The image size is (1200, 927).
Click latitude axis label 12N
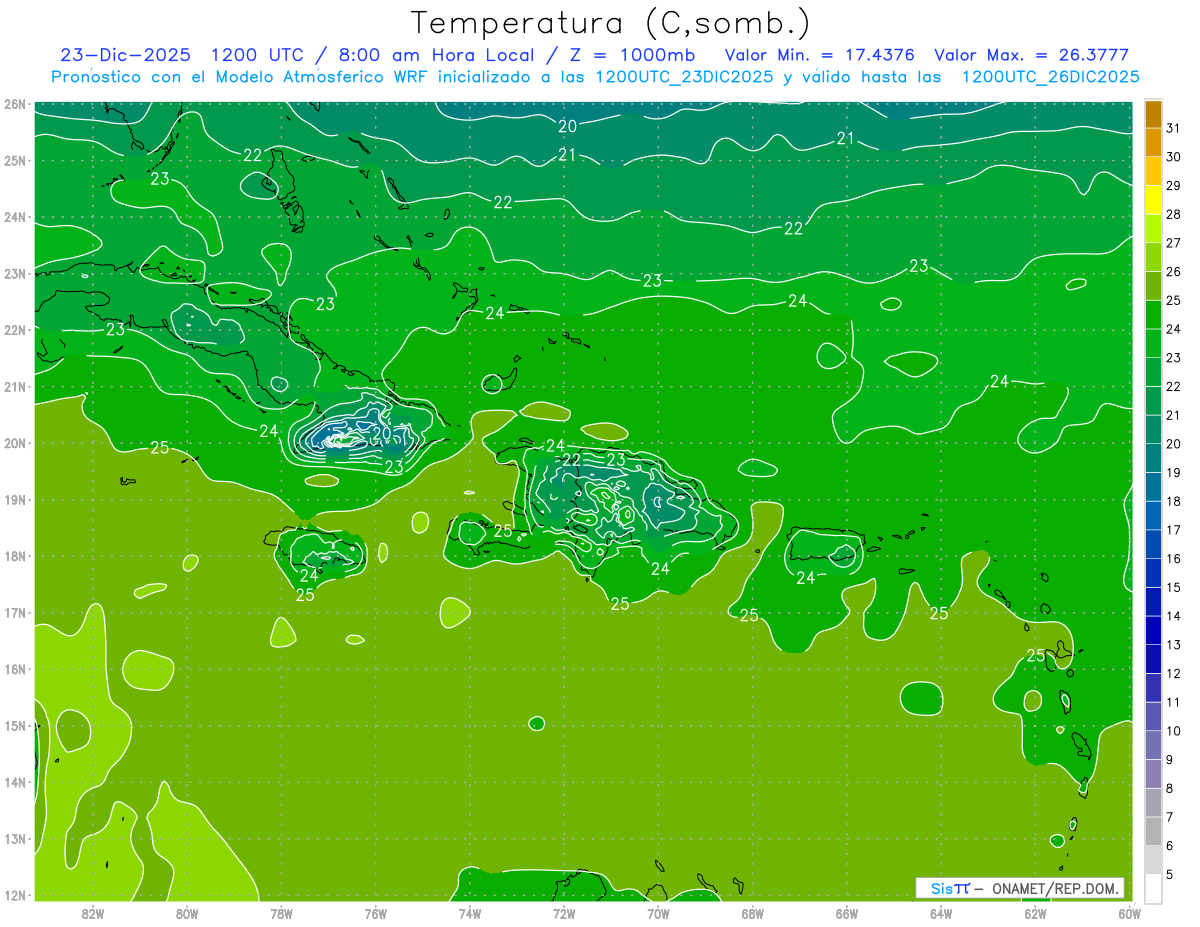(14, 895)
